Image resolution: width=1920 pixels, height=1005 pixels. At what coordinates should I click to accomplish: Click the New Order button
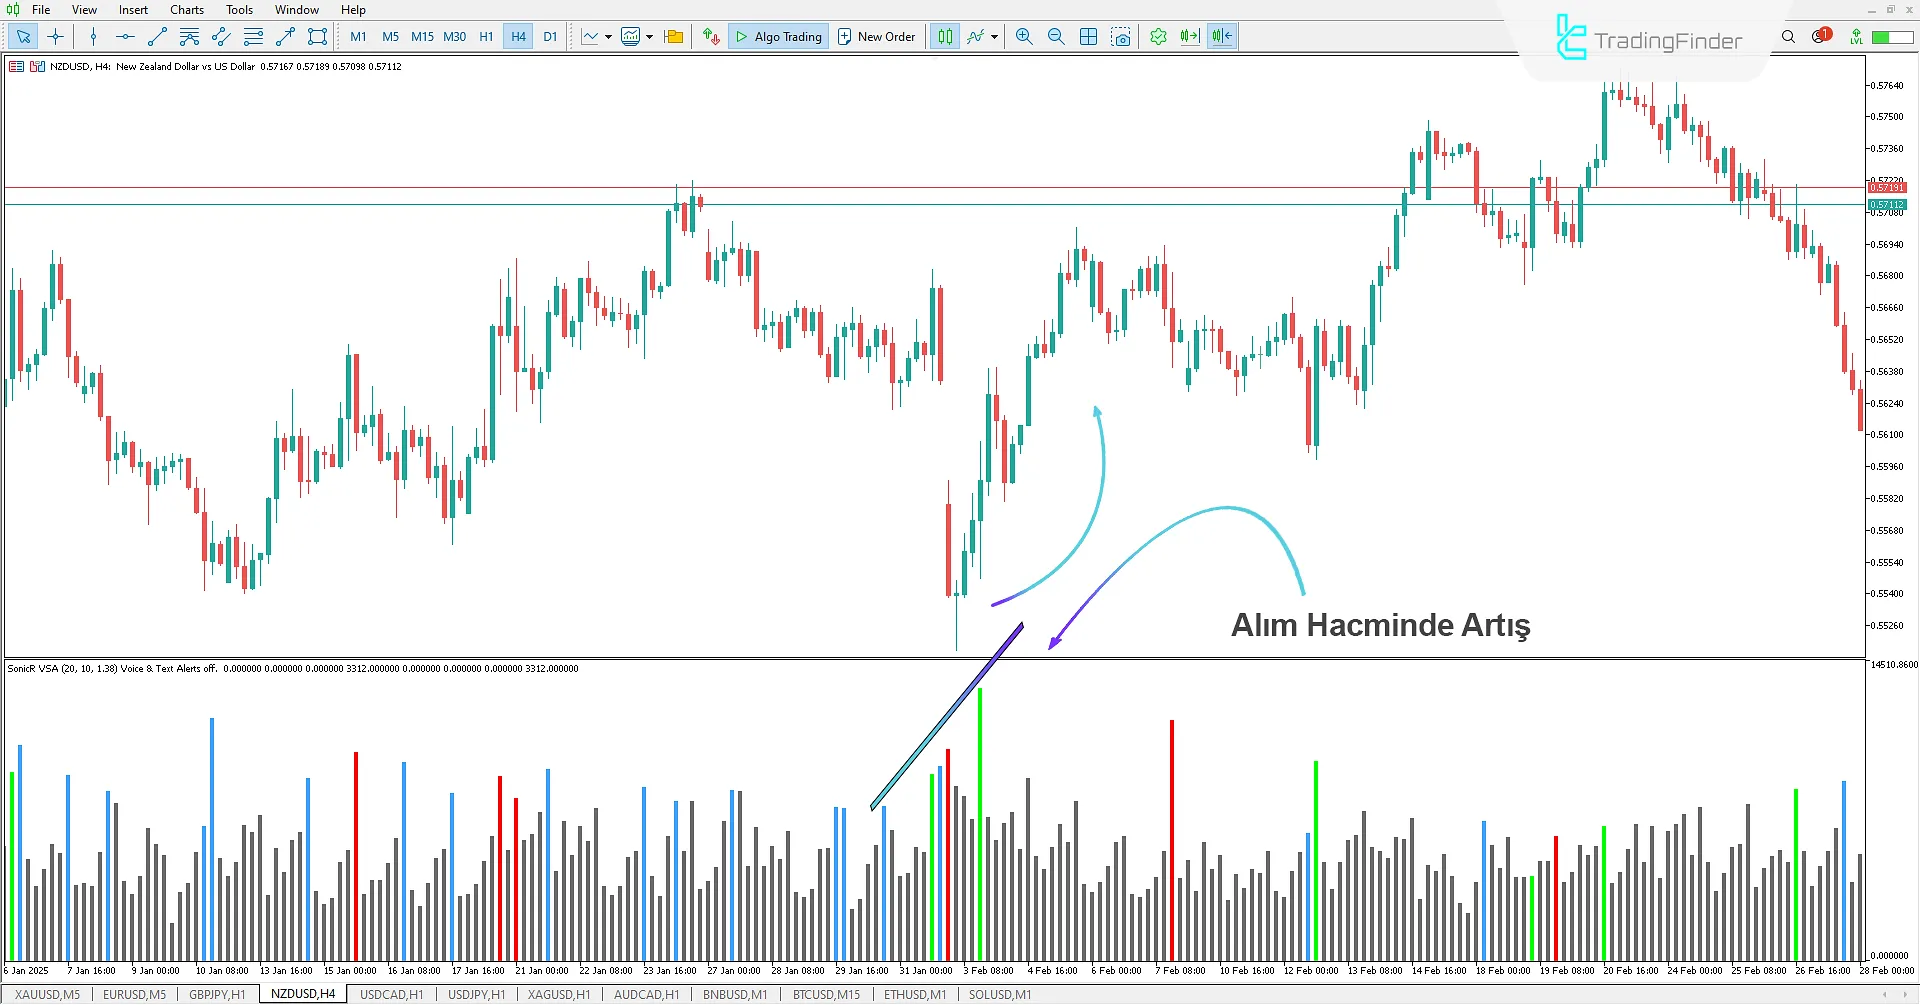[876, 37]
